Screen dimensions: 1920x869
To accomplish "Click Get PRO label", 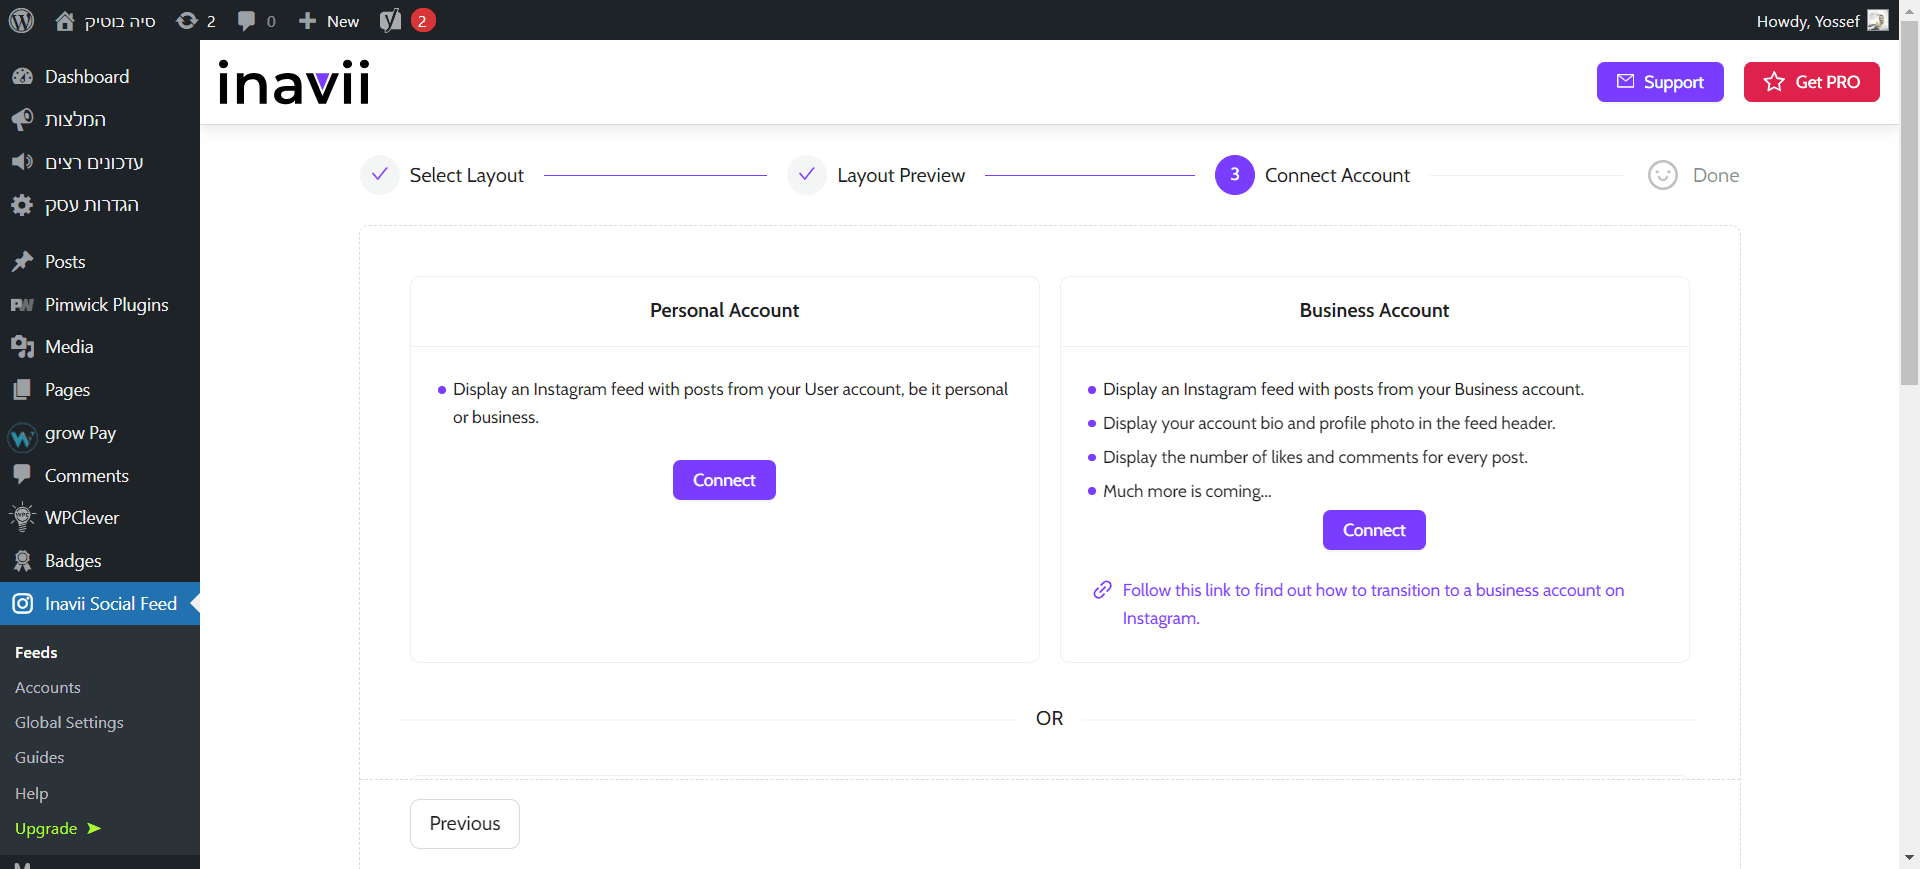I will point(1828,82).
